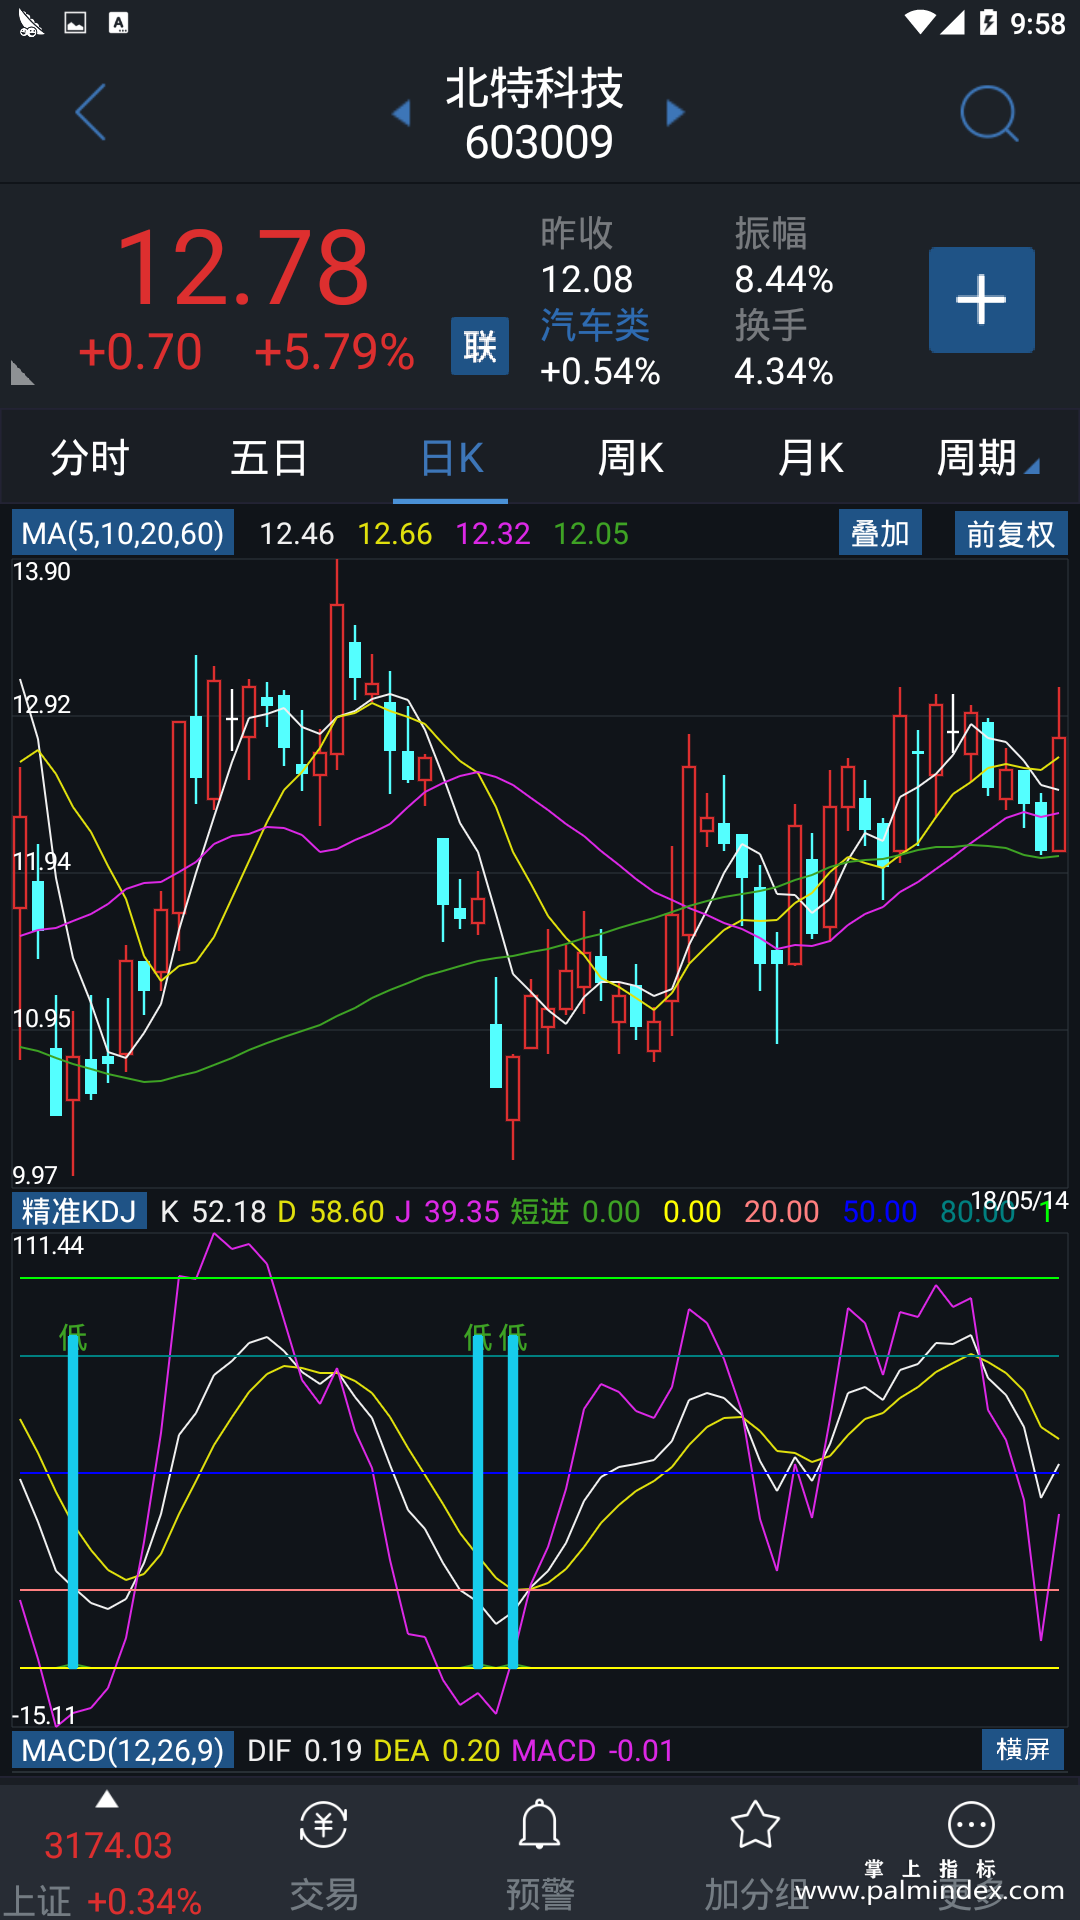This screenshot has width=1080, height=1920.
Task: Tap the 振幅 label
Action: point(771,233)
